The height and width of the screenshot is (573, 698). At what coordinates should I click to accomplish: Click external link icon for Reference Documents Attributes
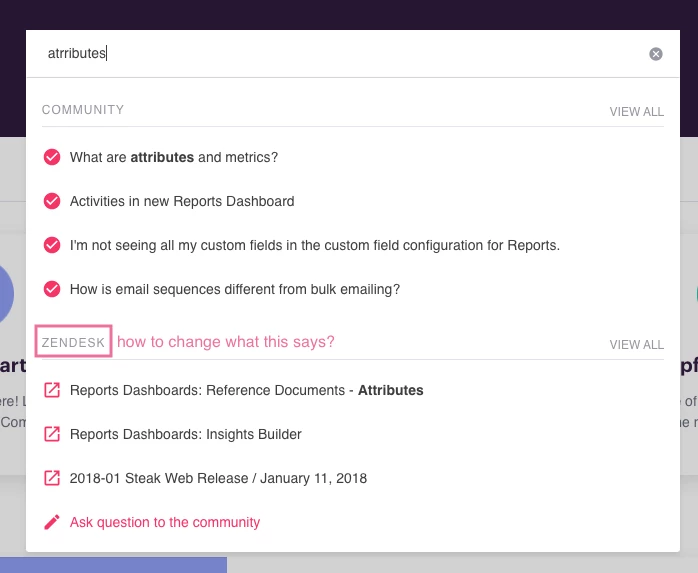(52, 390)
